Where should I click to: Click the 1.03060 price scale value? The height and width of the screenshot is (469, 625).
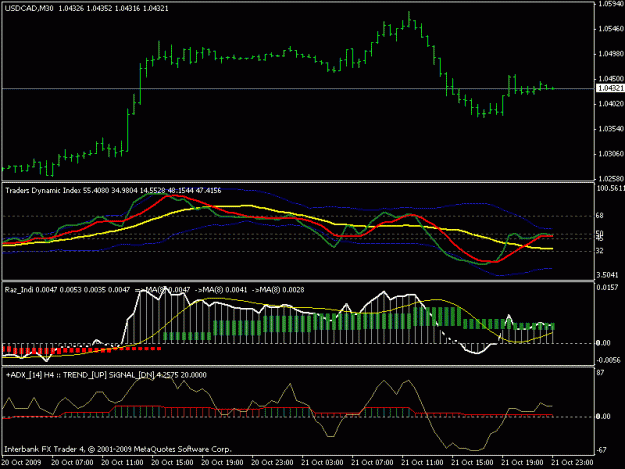pyautogui.click(x=610, y=153)
